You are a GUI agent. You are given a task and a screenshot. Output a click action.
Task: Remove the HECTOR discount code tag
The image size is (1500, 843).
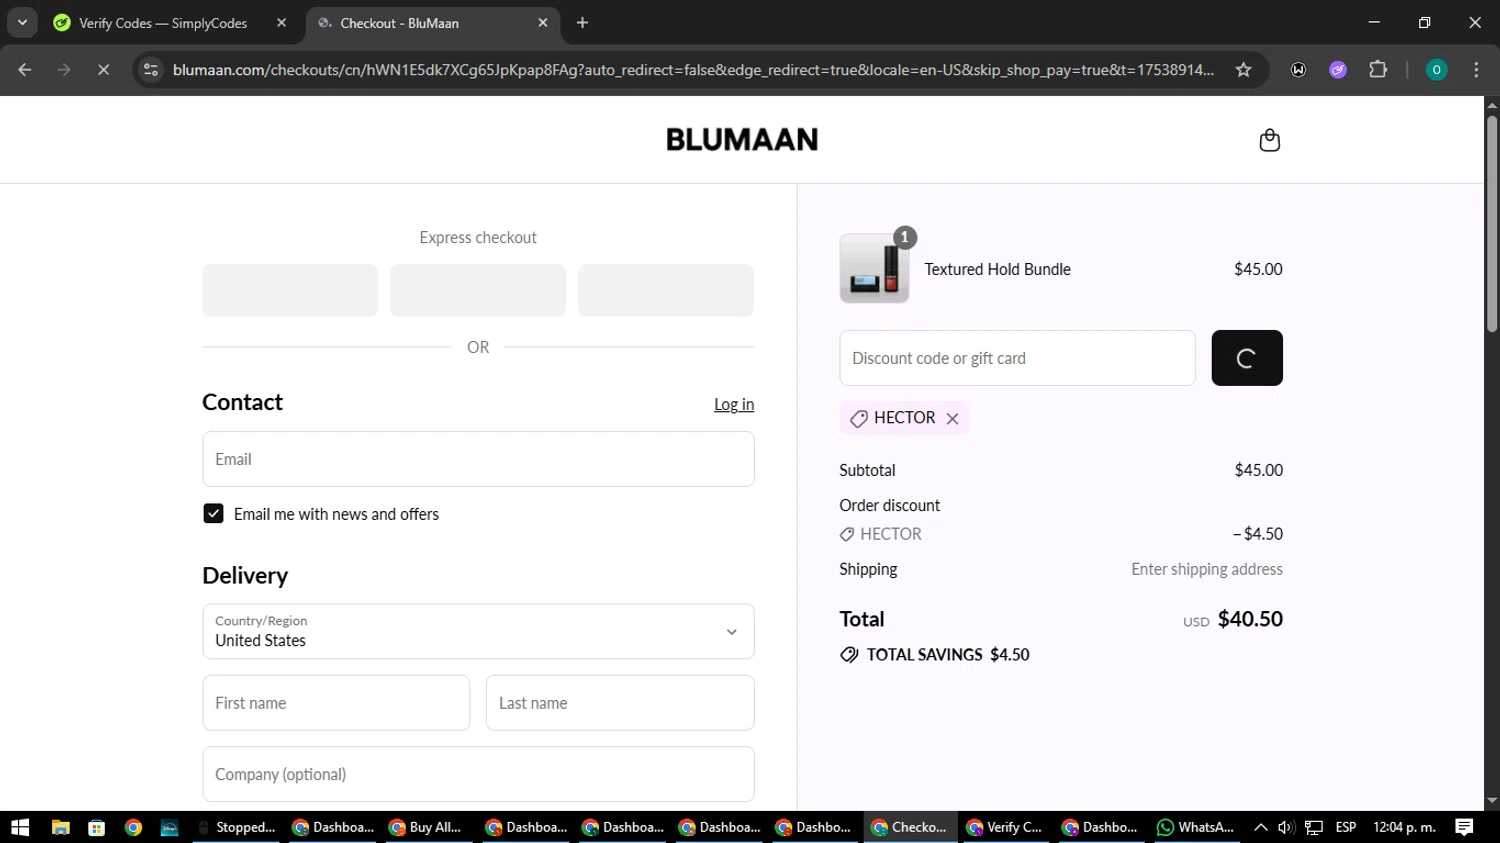point(952,419)
